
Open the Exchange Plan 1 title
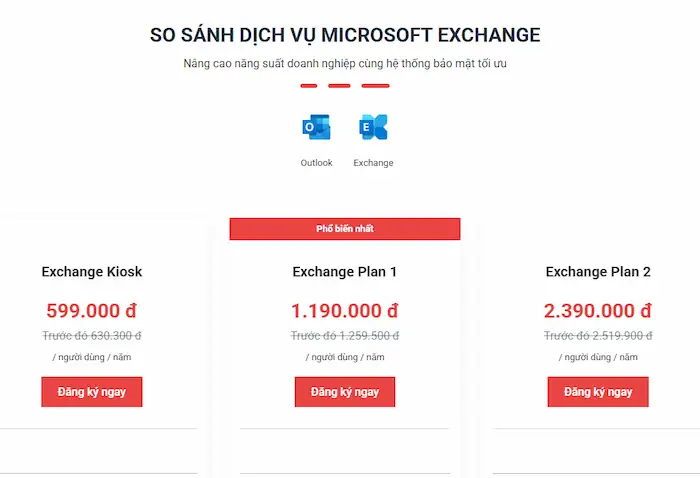tap(345, 272)
